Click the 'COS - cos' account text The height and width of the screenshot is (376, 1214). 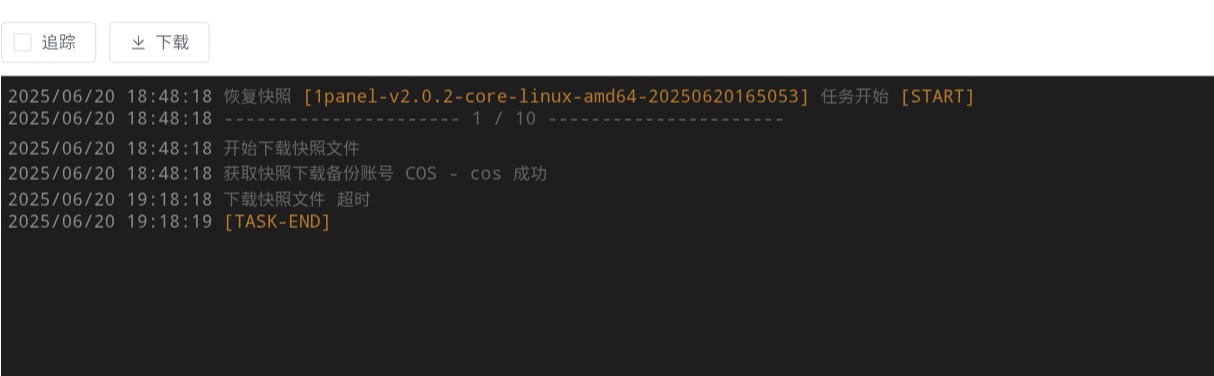click(x=453, y=174)
